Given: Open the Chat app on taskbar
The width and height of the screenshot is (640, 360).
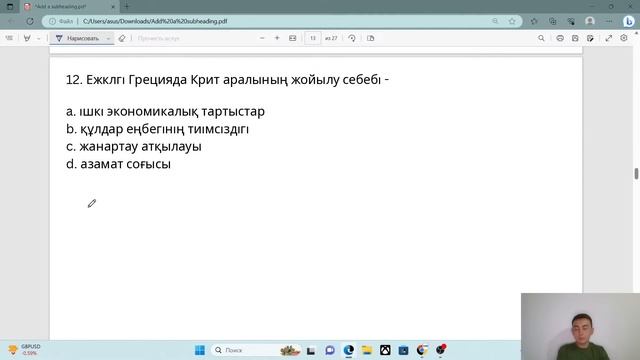Looking at the screenshot, I should (x=330, y=350).
